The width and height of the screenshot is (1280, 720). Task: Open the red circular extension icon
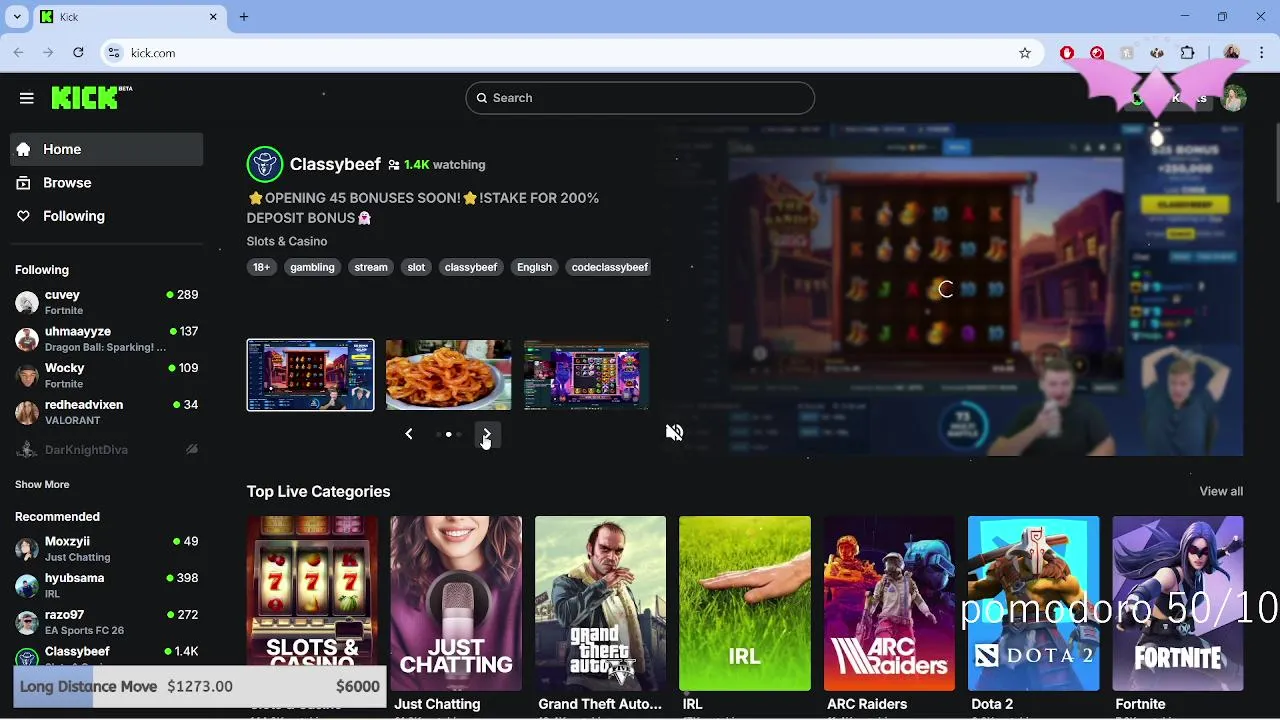pos(1097,53)
